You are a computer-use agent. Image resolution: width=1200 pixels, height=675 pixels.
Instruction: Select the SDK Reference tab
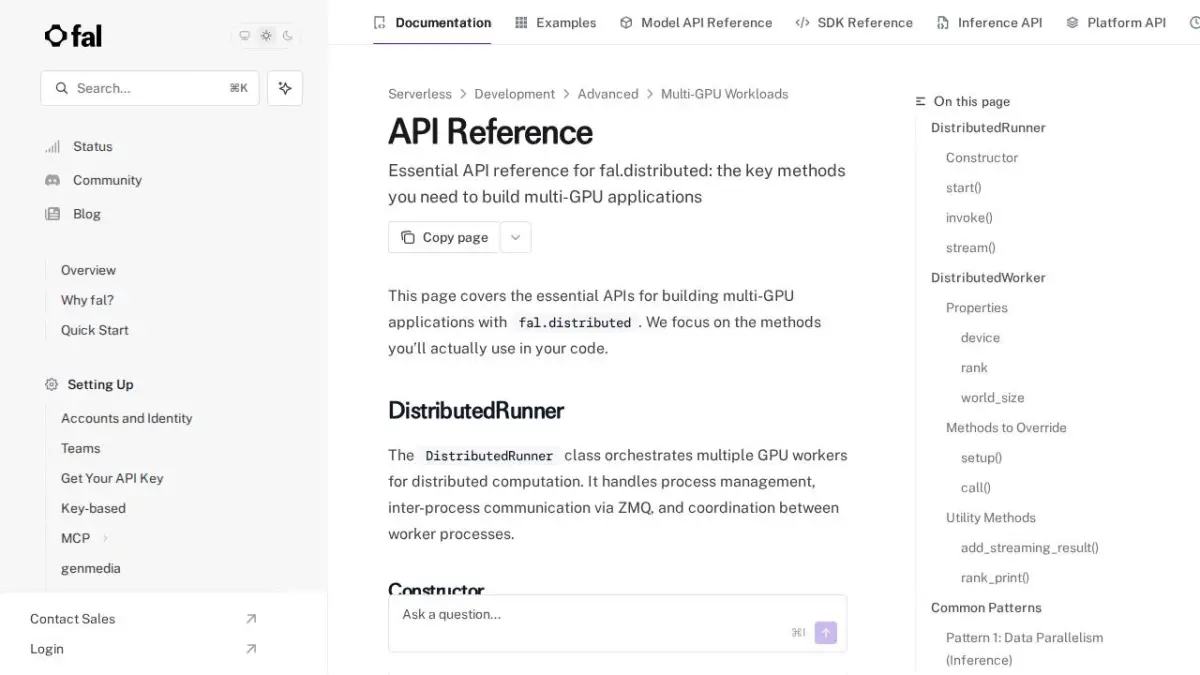(x=854, y=22)
